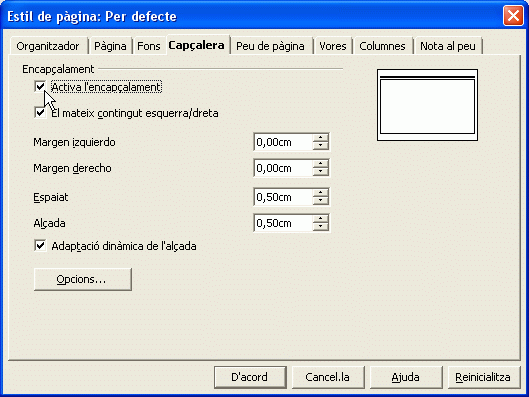Image resolution: width=529 pixels, height=397 pixels.
Task: Toggle El mateix contingut esquerra/dreta checkbox
Action: 40,113
